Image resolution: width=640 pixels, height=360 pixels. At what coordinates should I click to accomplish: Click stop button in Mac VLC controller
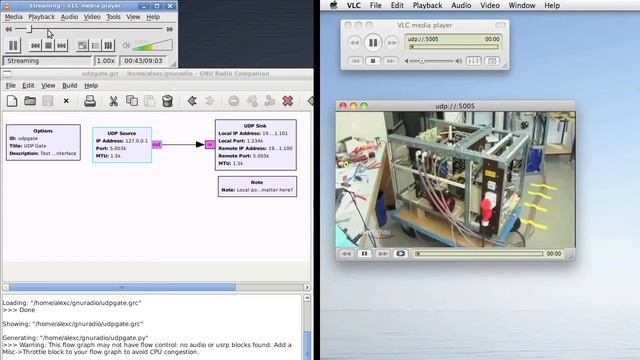pos(373,61)
